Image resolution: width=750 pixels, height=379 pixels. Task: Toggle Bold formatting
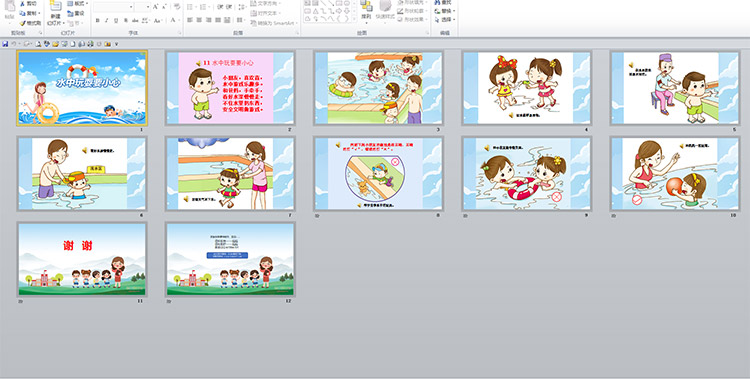click(x=98, y=20)
